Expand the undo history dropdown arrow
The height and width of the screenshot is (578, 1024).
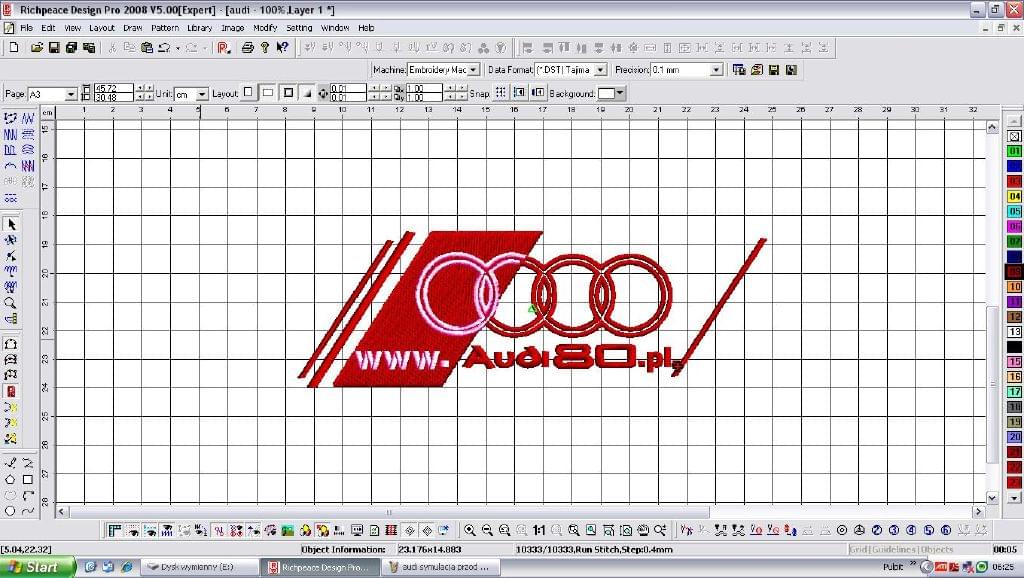pos(178,48)
